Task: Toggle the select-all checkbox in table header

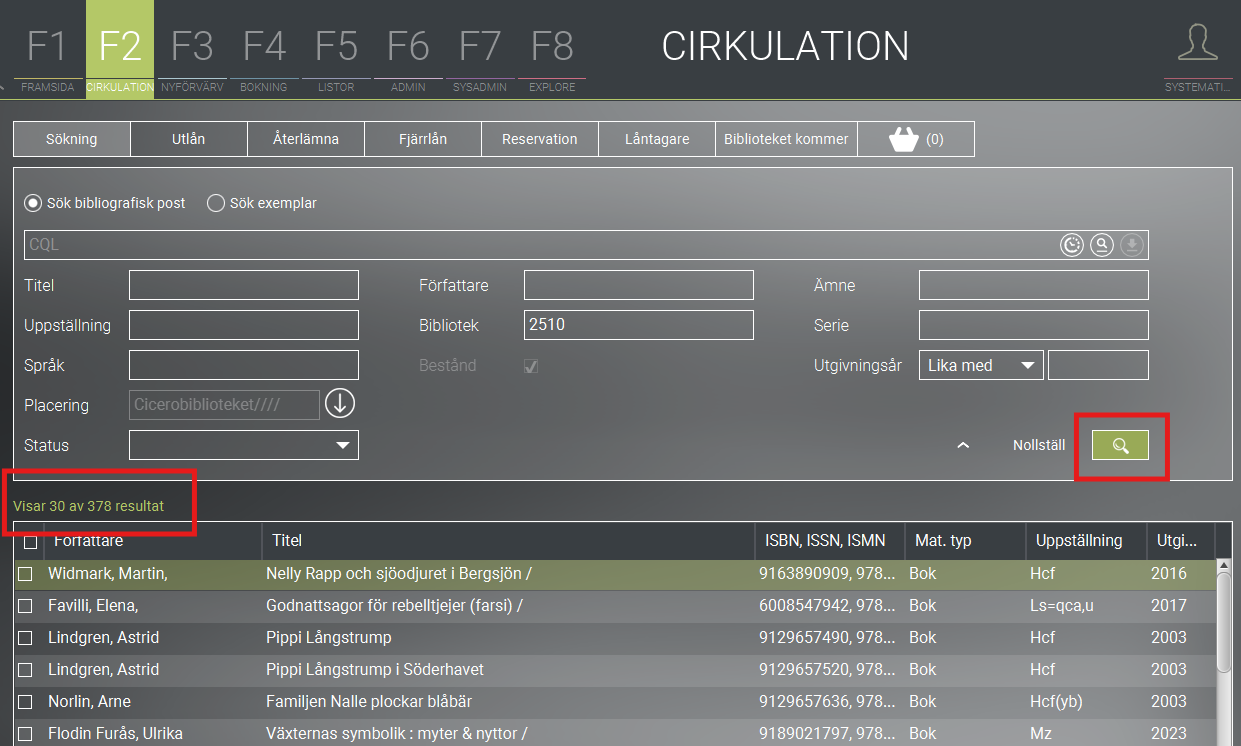Action: point(30,542)
